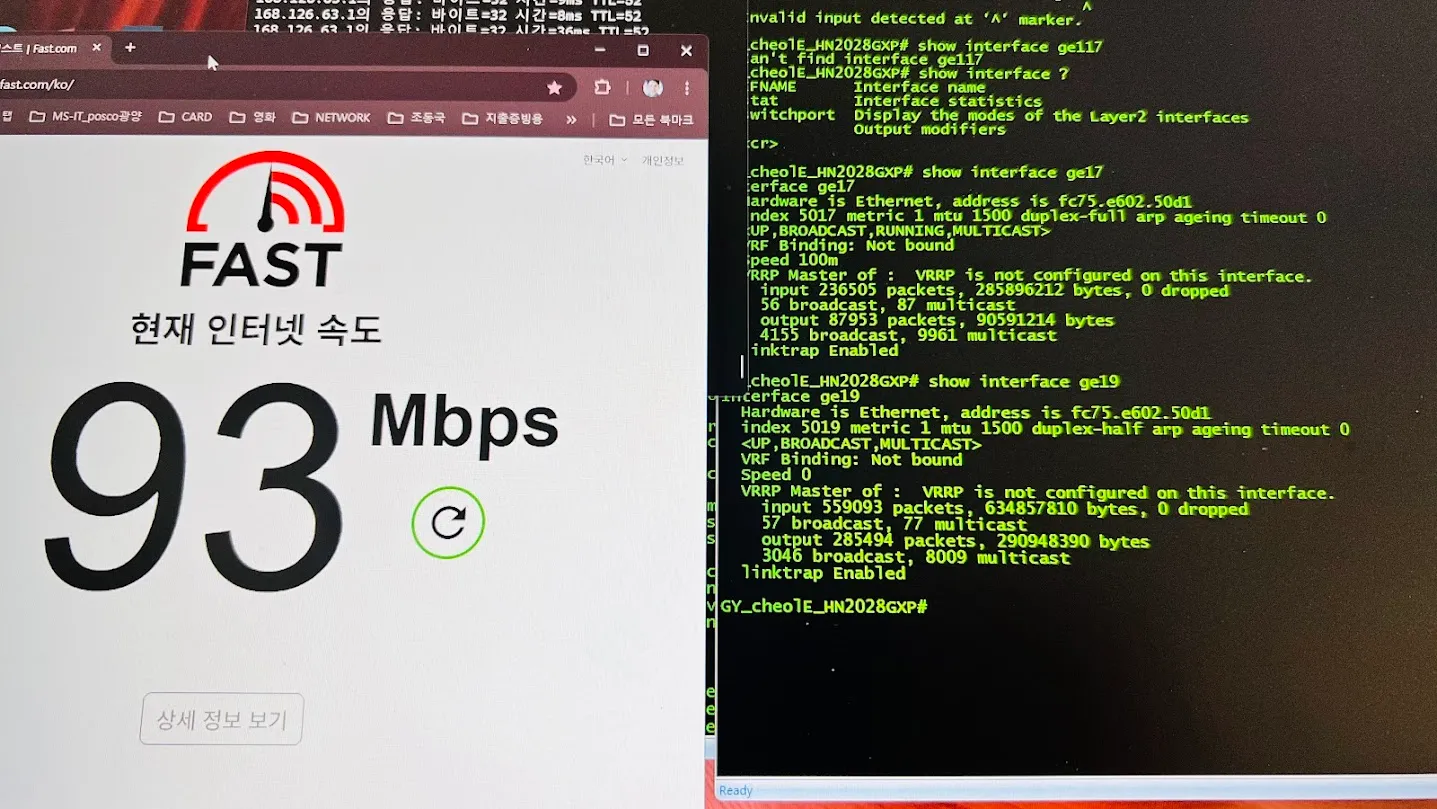Click the 상세 정보 보기 button
This screenshot has width=1437, height=809.
click(221, 719)
